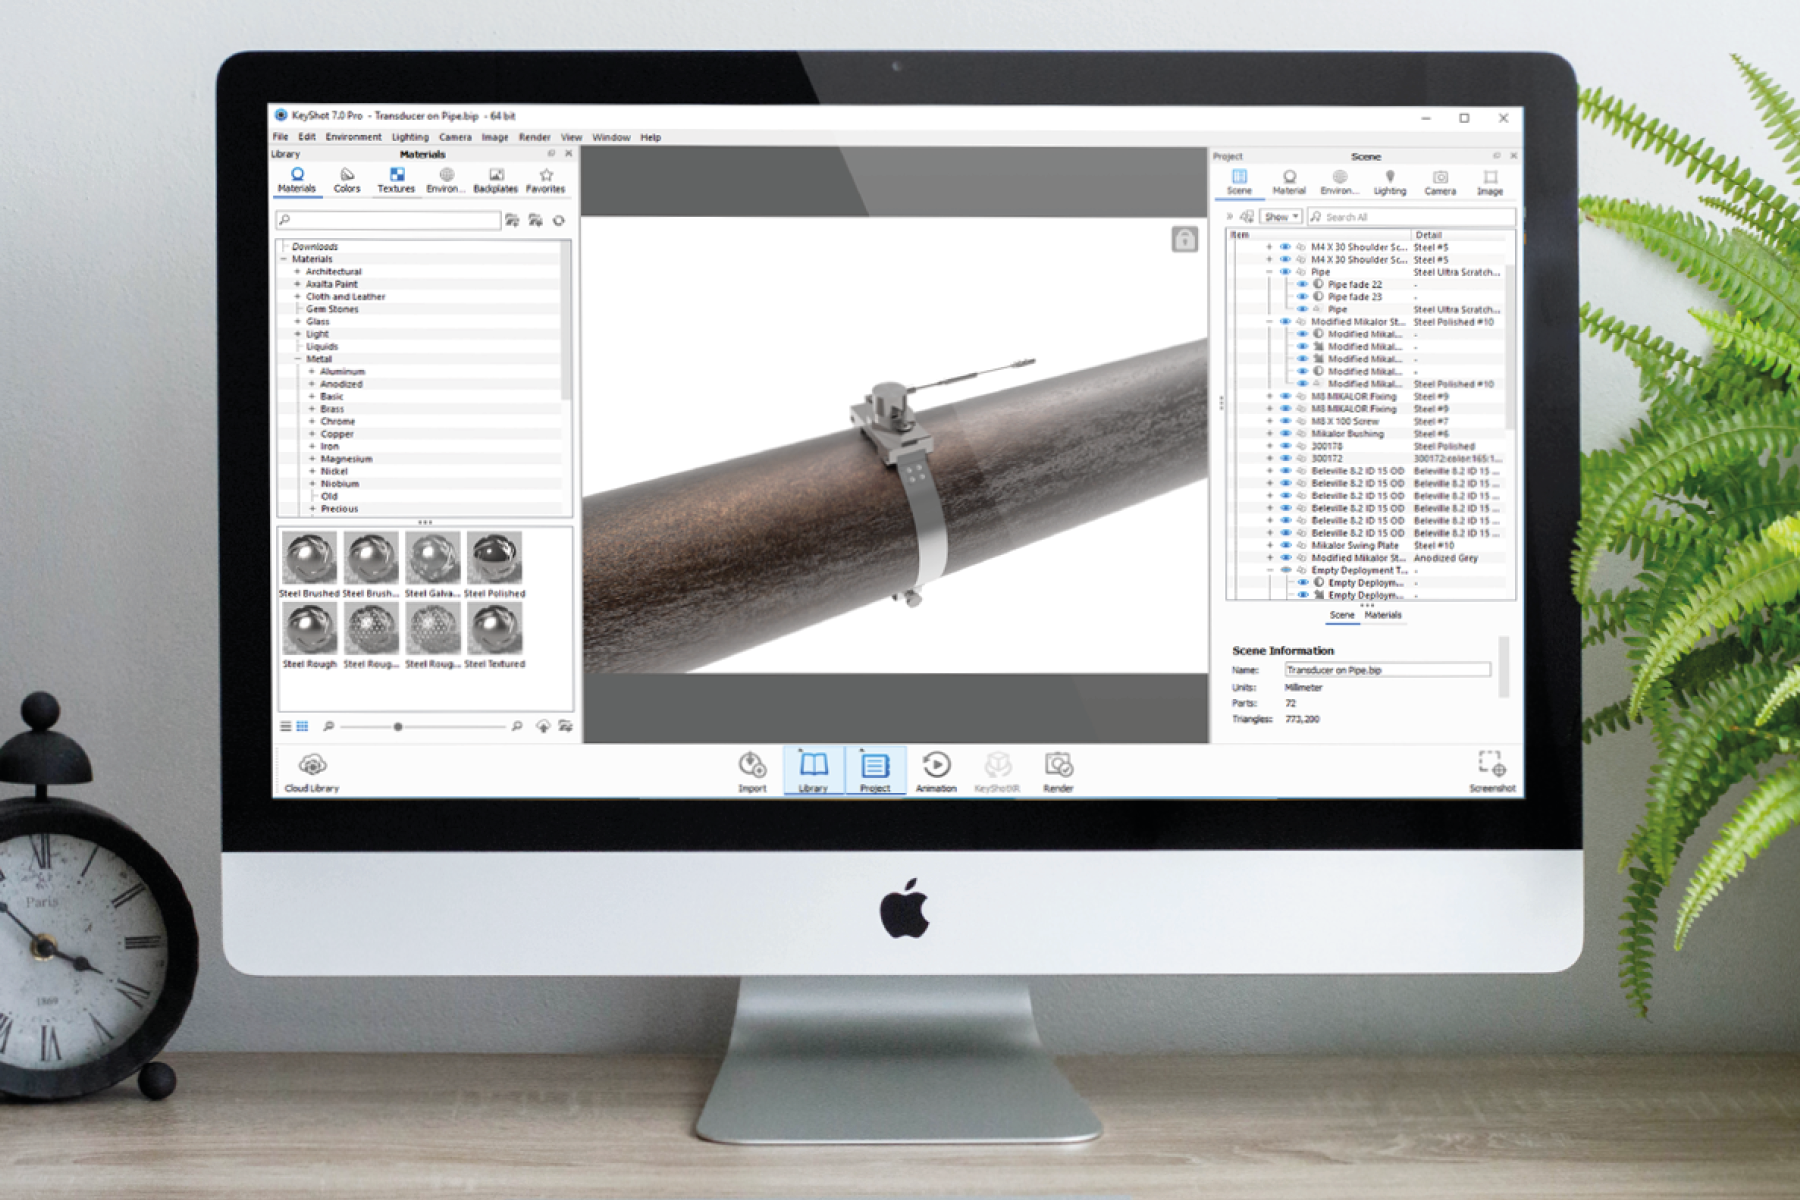This screenshot has height=1200, width=1800.
Task: Toggle visibility of Pipe fade 22
Action: [1302, 284]
